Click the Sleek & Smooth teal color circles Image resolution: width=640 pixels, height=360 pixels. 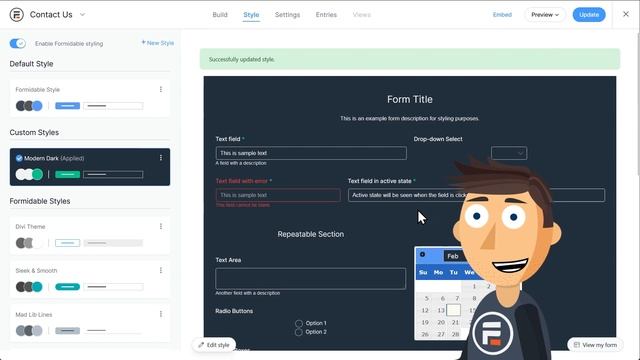tap(29, 287)
